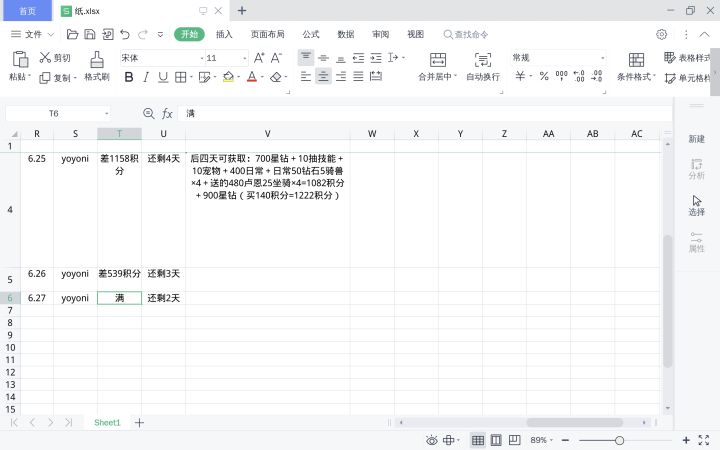Viewport: 720px width, 450px height.
Task: Align text to top of cell
Action: click(x=306, y=57)
